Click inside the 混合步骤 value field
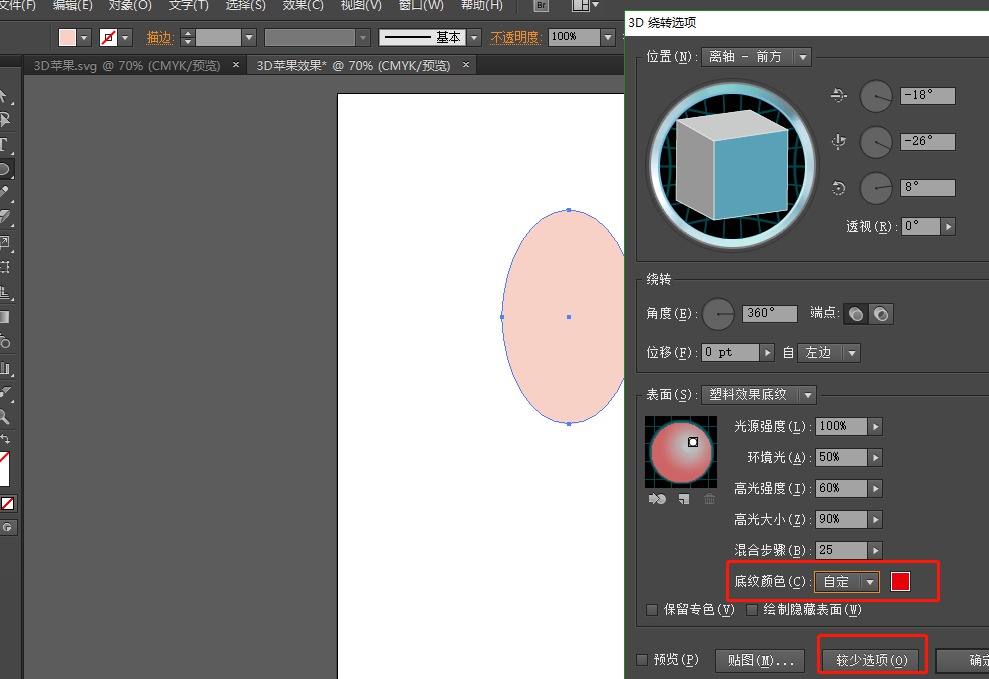 click(x=840, y=549)
